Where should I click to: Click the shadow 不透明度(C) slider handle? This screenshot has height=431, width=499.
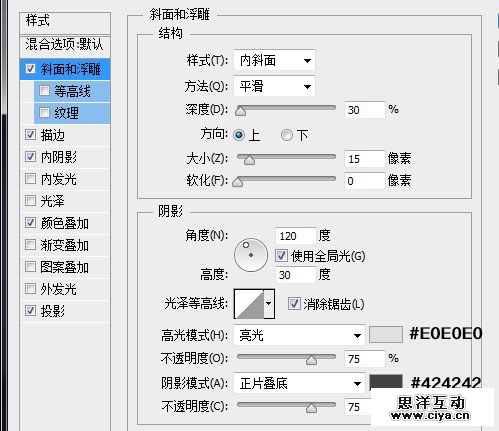[311, 408]
